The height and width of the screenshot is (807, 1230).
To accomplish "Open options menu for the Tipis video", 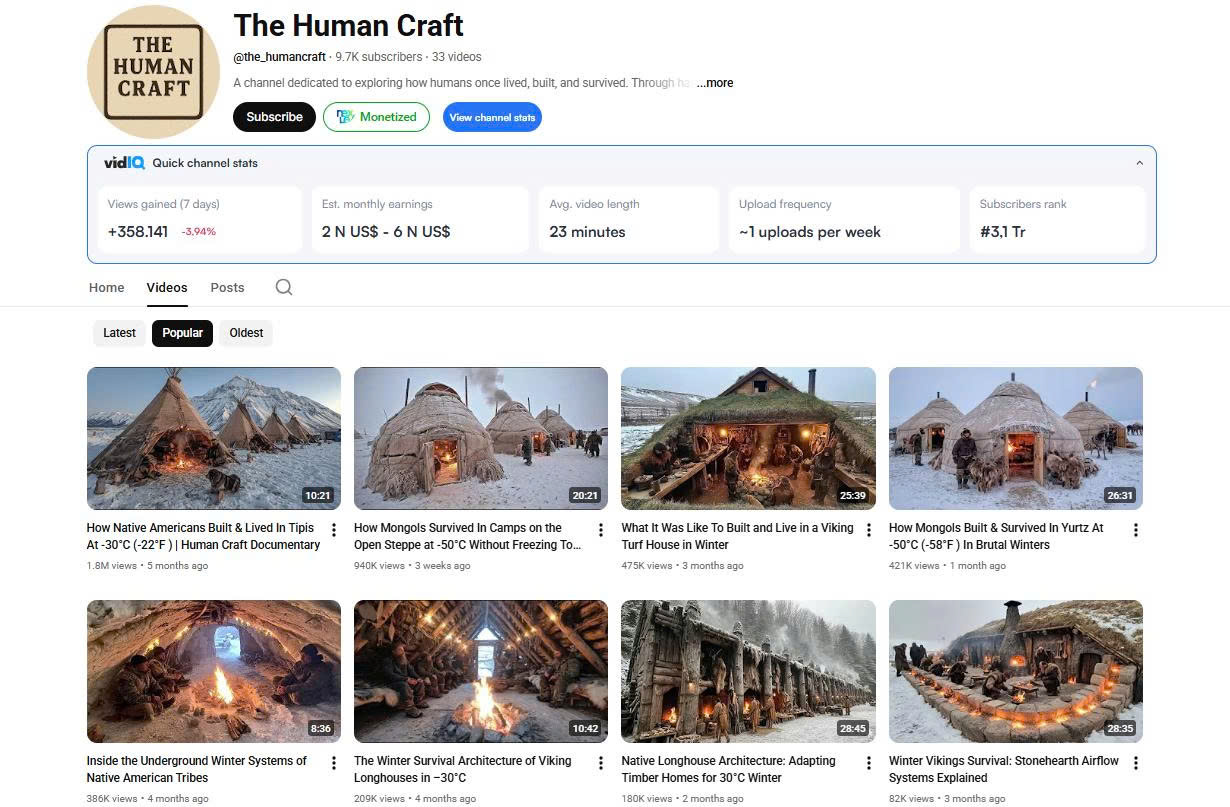I will tap(334, 530).
